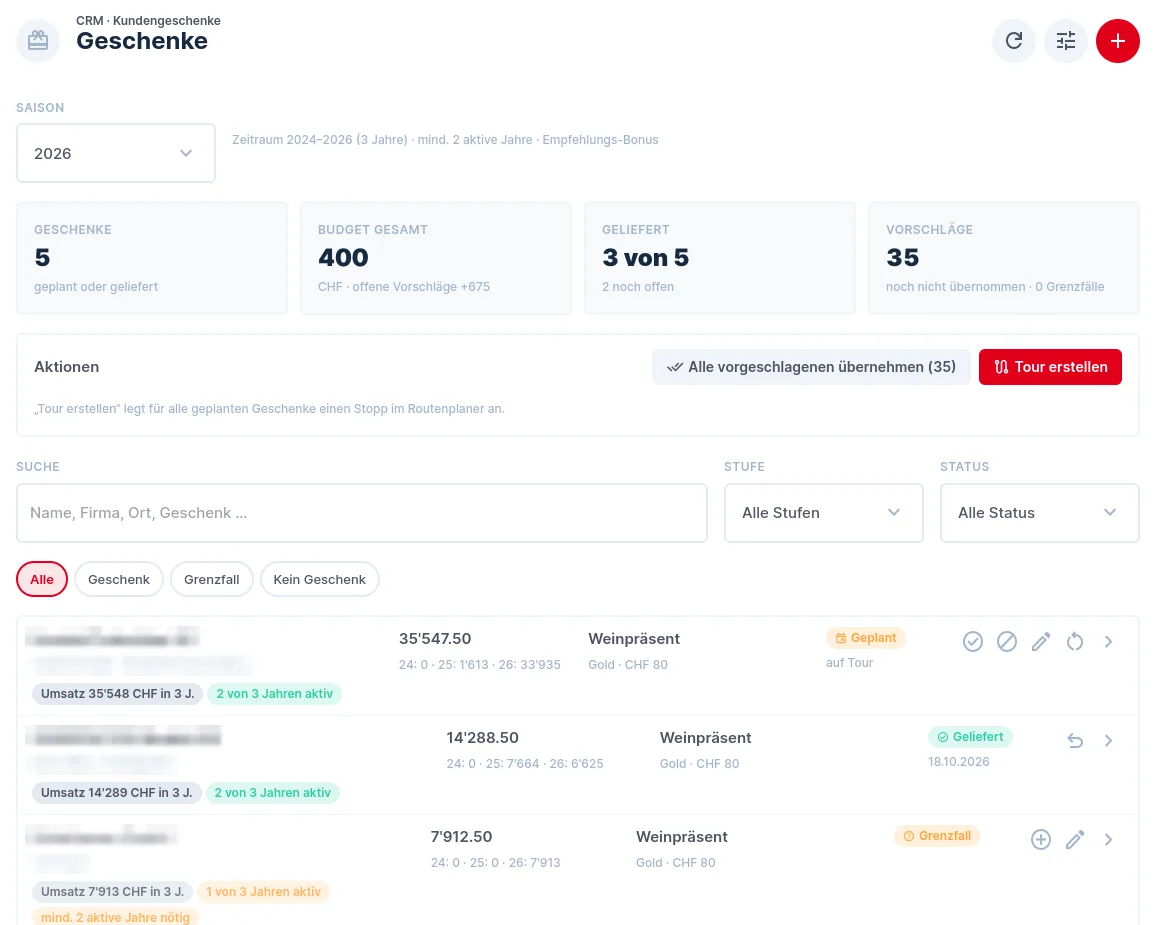Click the Geschenke stat card showing 5

pos(152,257)
